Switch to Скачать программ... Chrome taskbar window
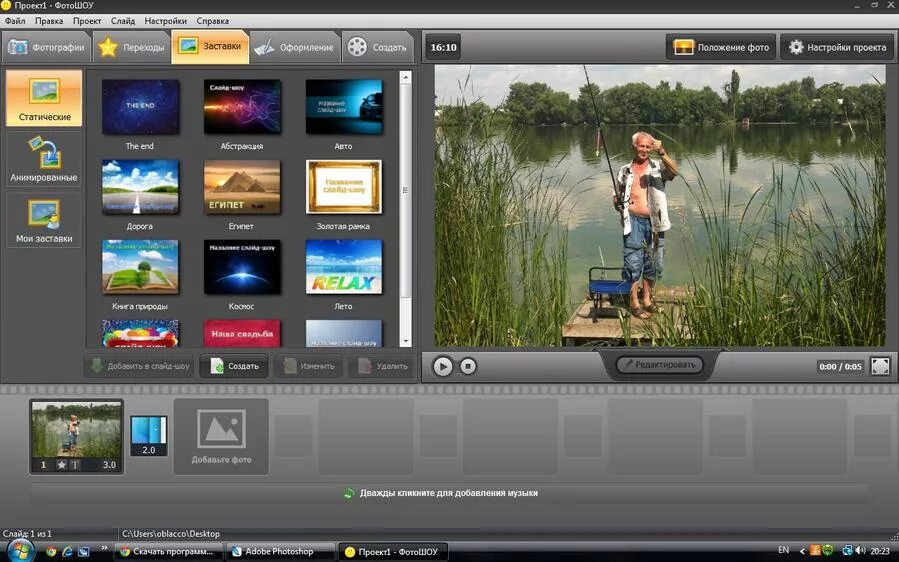The width and height of the screenshot is (899, 562). pos(170,552)
